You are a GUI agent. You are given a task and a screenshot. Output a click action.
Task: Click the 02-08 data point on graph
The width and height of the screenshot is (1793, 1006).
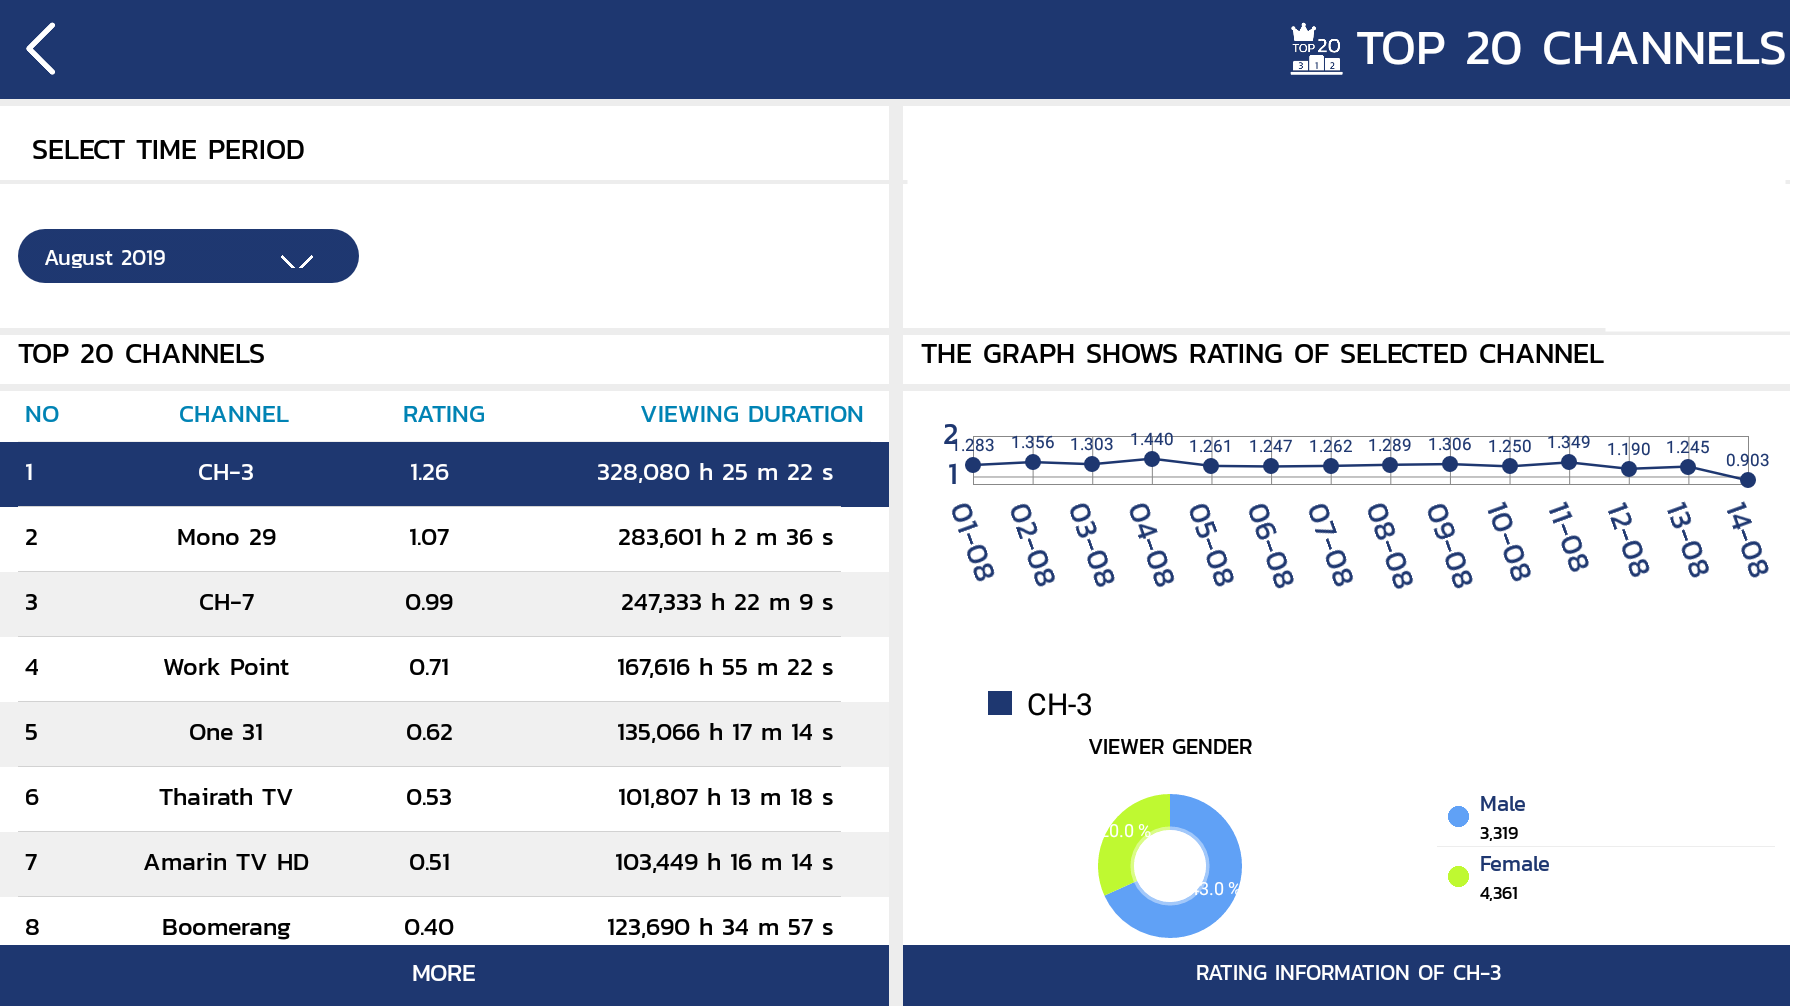pos(1033,462)
